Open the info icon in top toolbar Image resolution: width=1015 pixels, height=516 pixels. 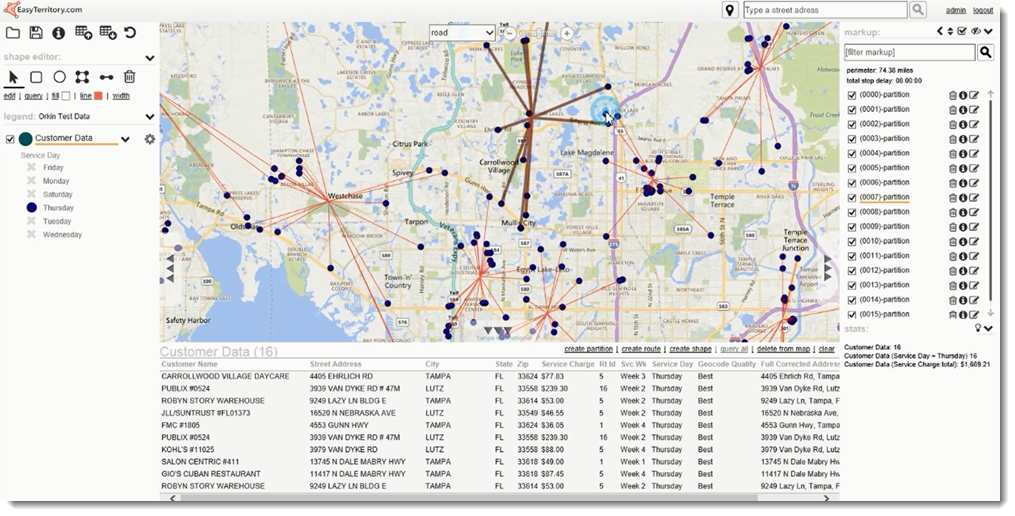(x=59, y=33)
